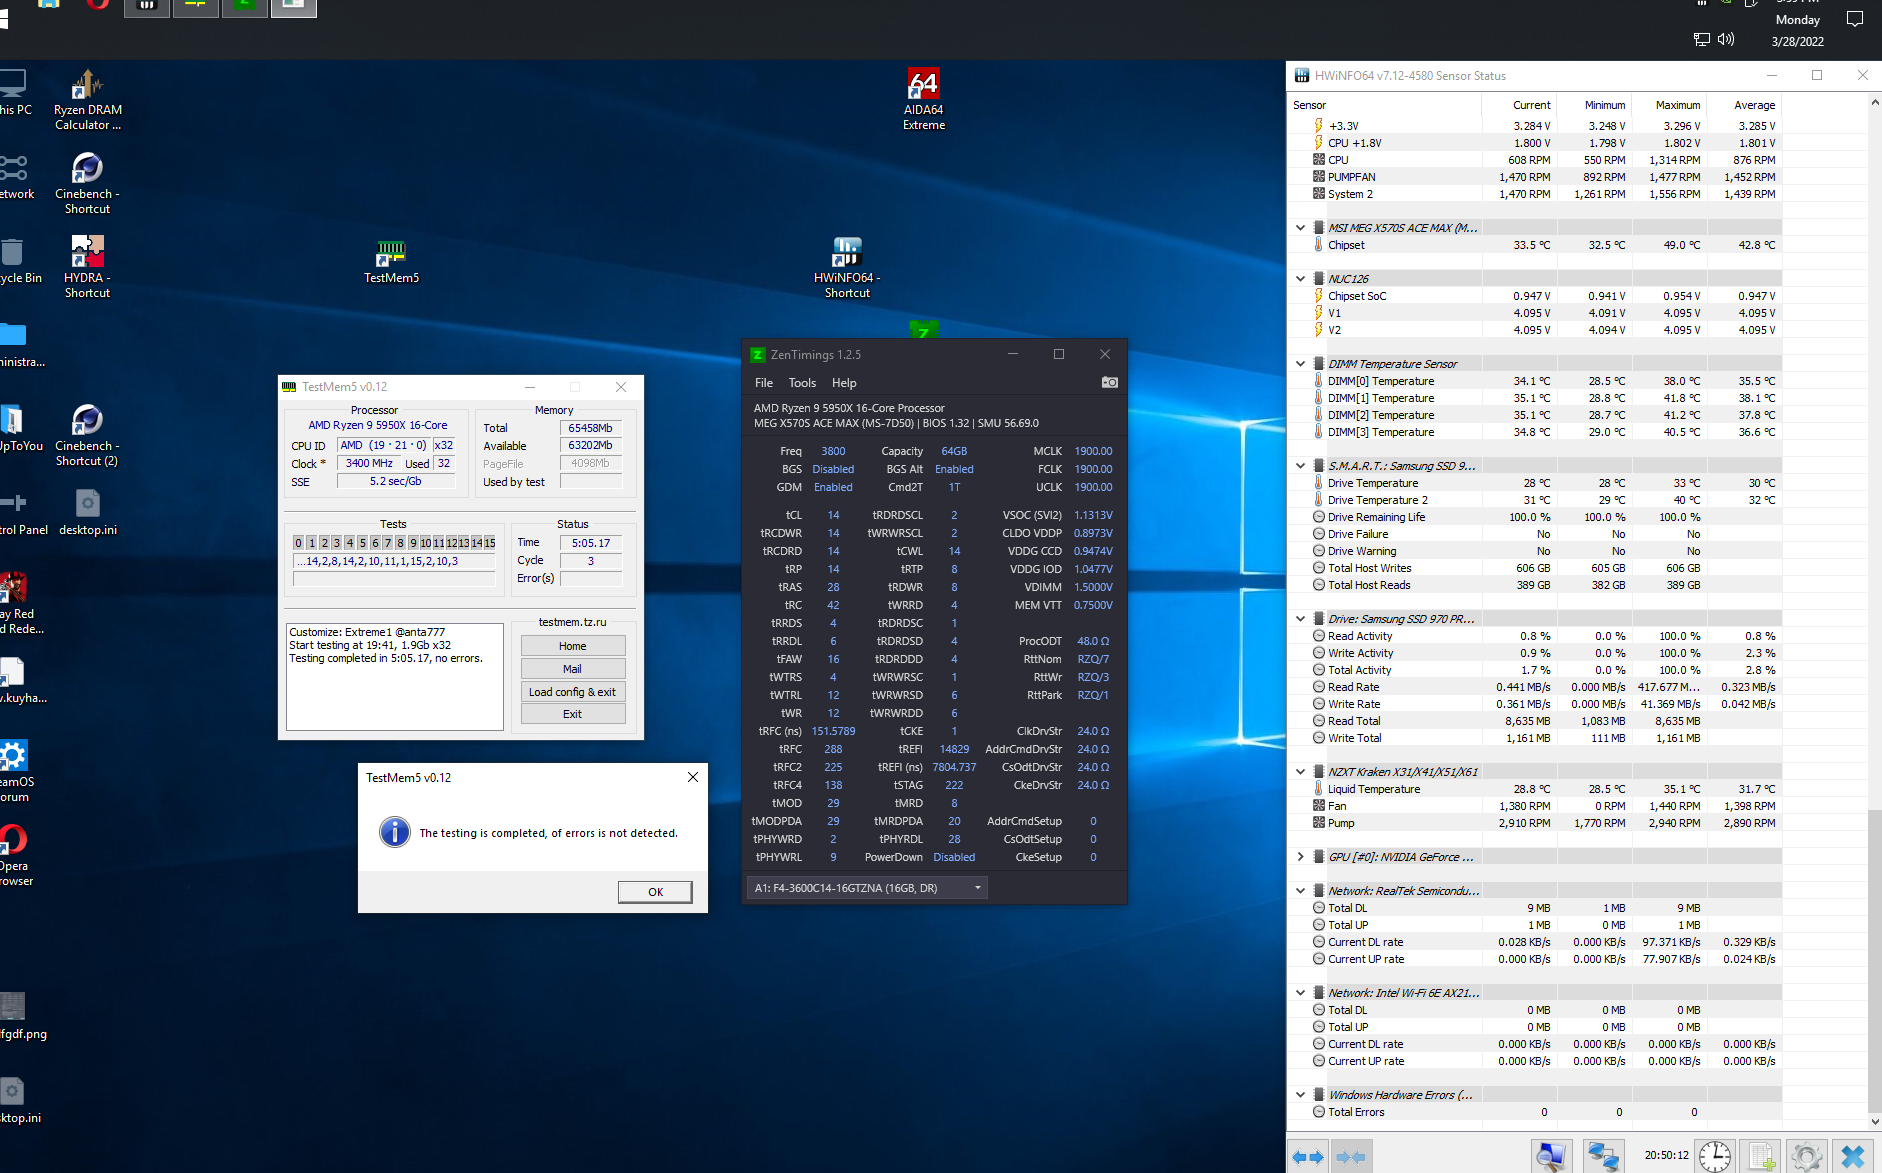Click the HWiNFO vertical scrollbar
Image resolution: width=1882 pixels, height=1173 pixels.
pyautogui.click(x=1874, y=610)
